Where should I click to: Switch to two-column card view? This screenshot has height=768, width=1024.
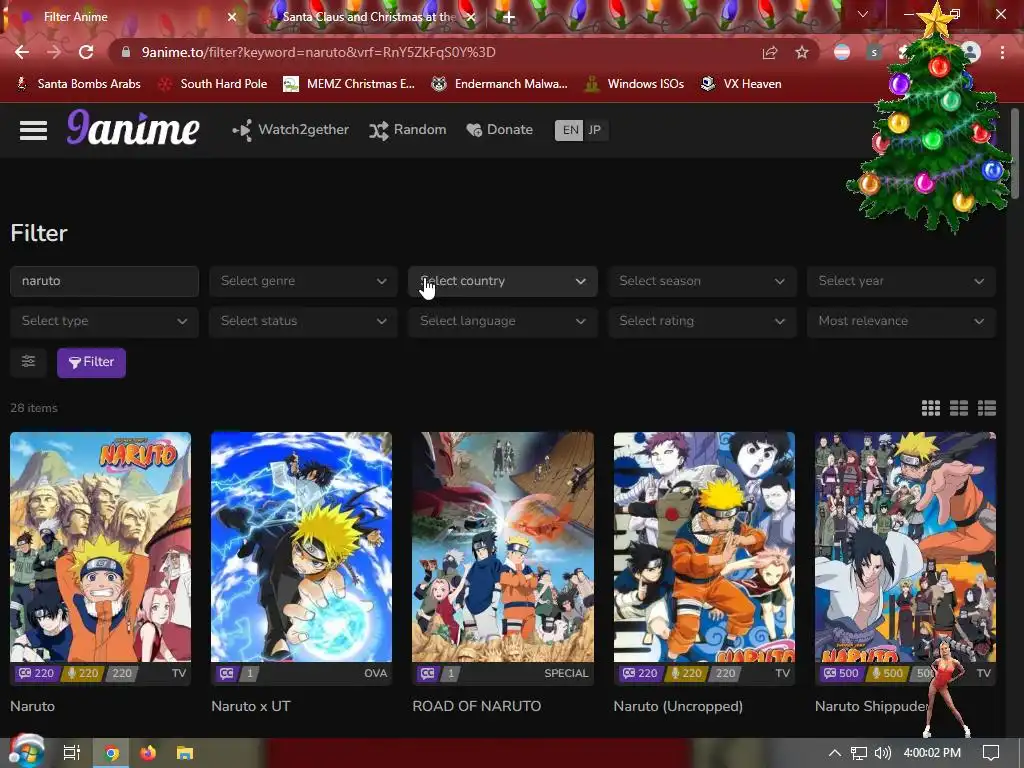959,408
